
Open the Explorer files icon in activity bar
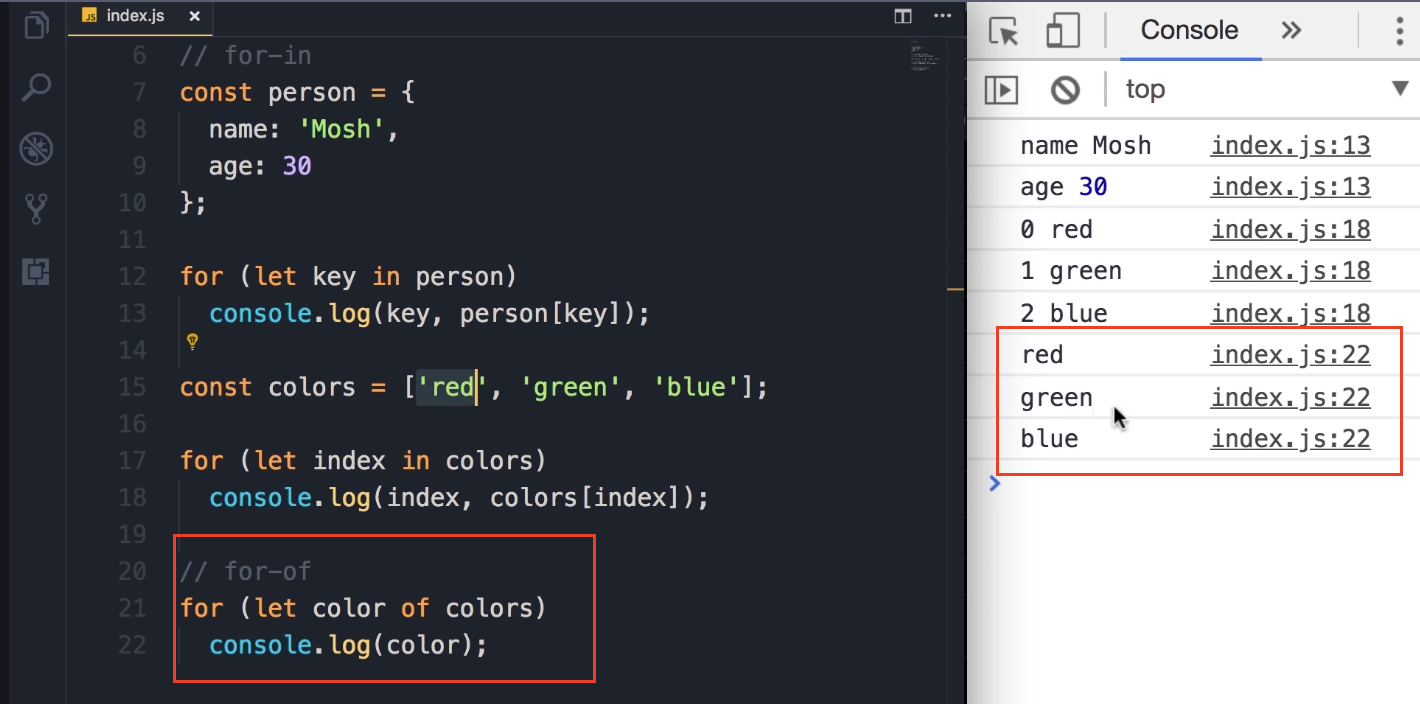pyautogui.click(x=36, y=25)
